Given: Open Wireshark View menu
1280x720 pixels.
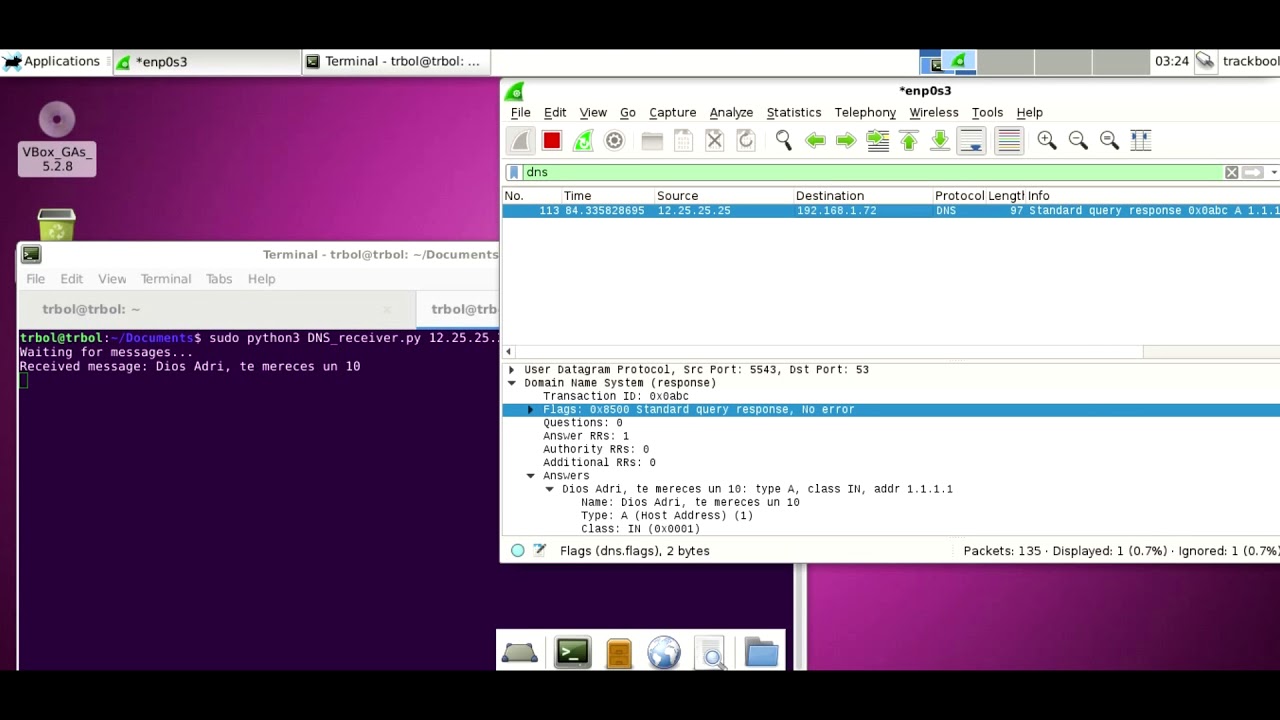Looking at the screenshot, I should coord(593,112).
